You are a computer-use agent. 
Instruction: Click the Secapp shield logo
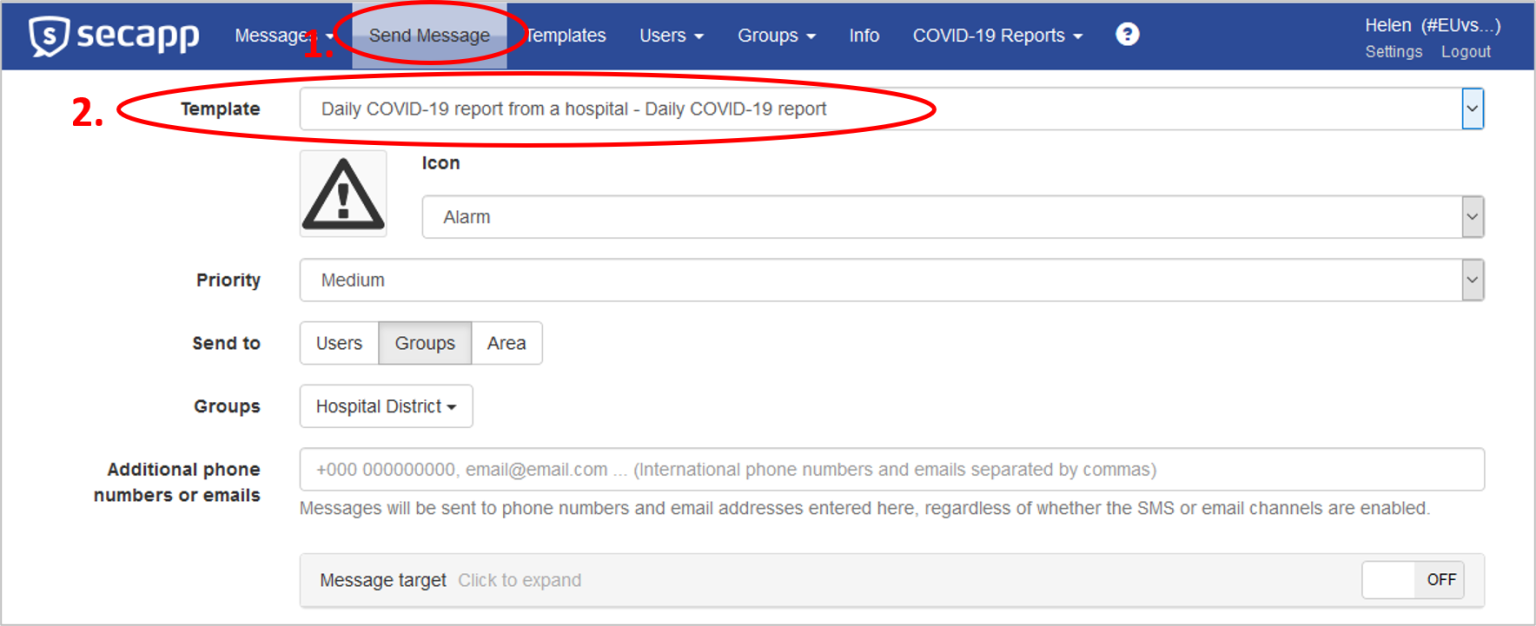coord(49,36)
